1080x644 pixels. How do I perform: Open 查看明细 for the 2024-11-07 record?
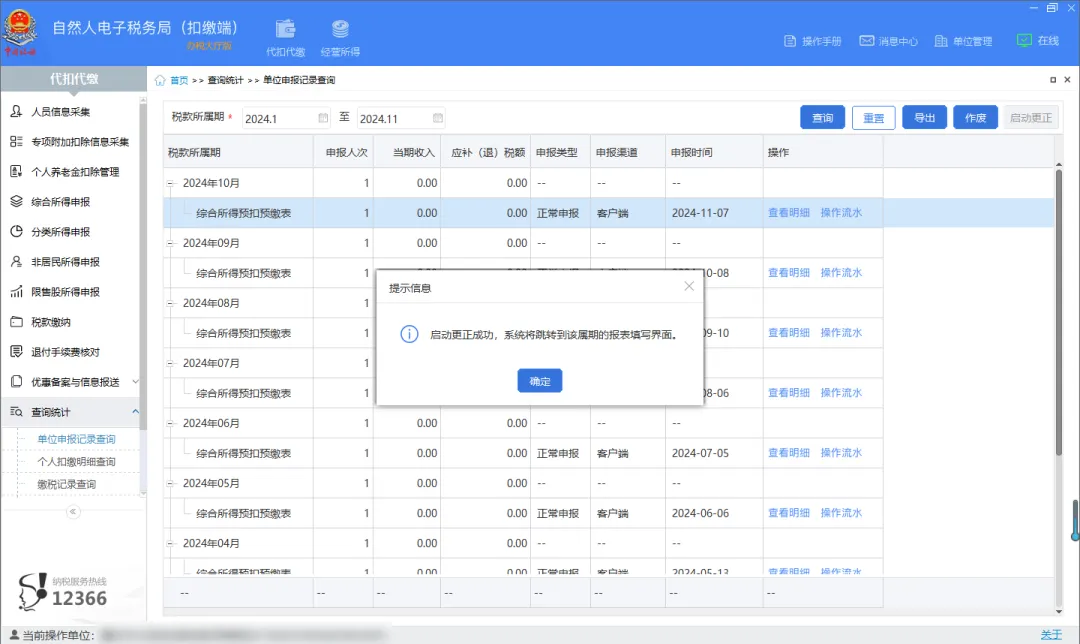pos(789,212)
